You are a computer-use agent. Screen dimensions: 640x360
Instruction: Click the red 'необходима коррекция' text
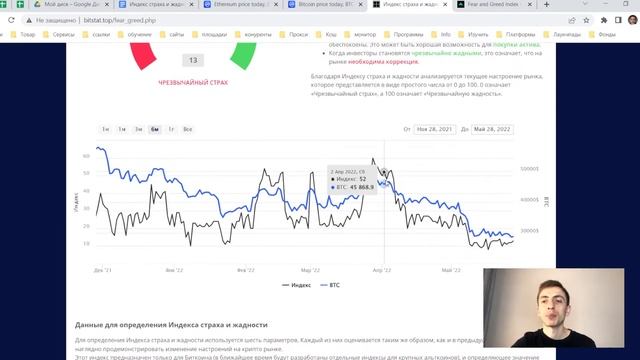pyautogui.click(x=383, y=62)
